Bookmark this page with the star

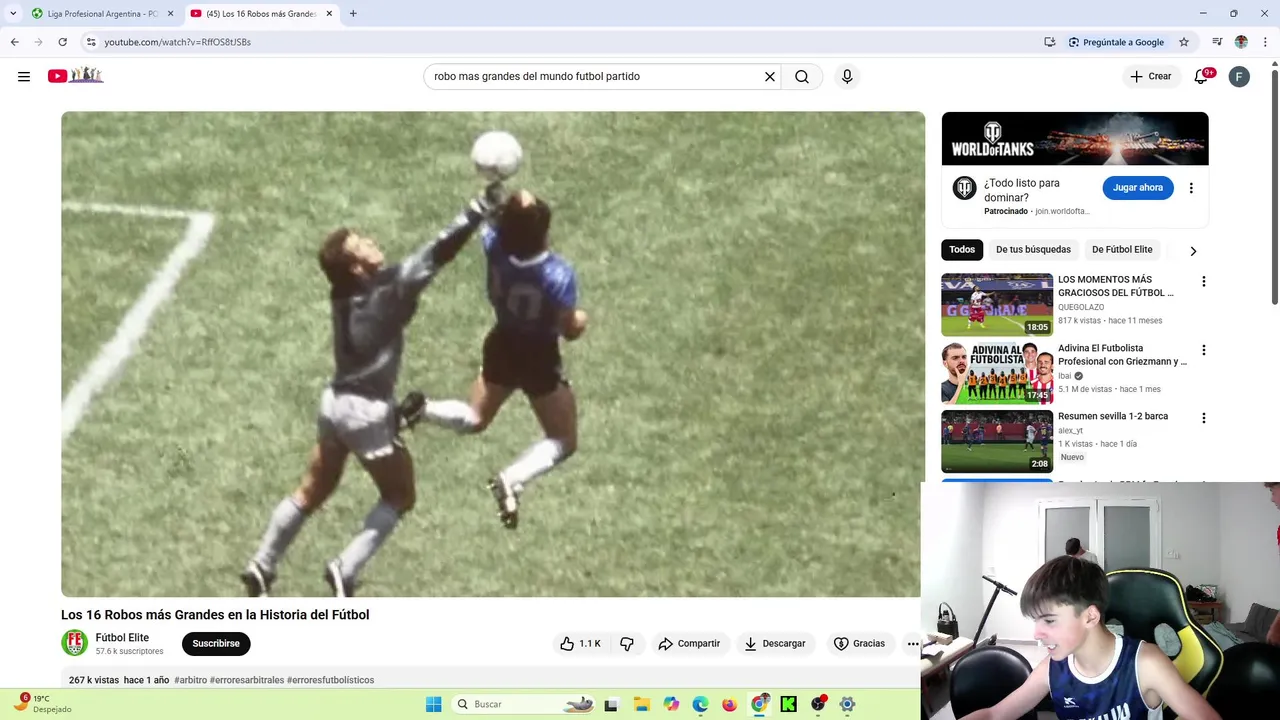(1184, 42)
